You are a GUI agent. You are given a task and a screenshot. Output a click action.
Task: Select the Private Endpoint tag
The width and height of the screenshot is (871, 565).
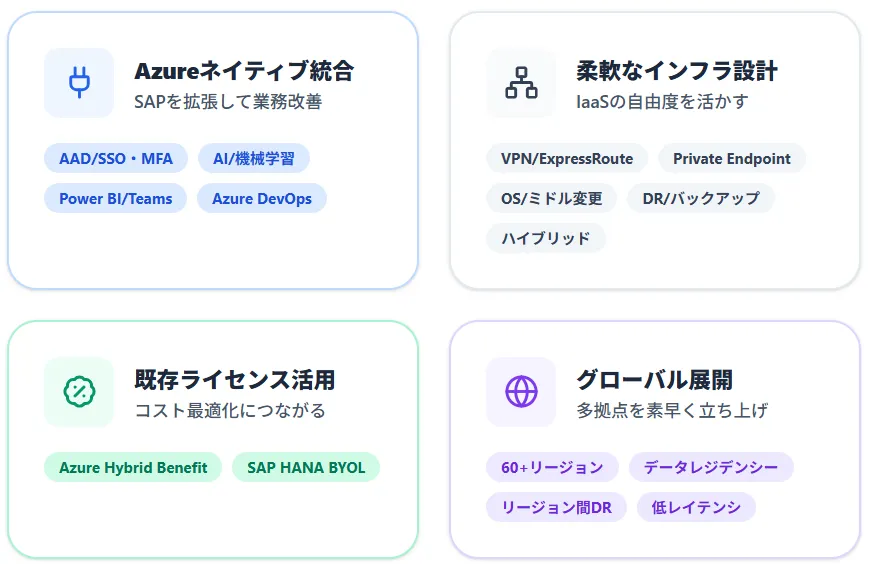click(732, 159)
